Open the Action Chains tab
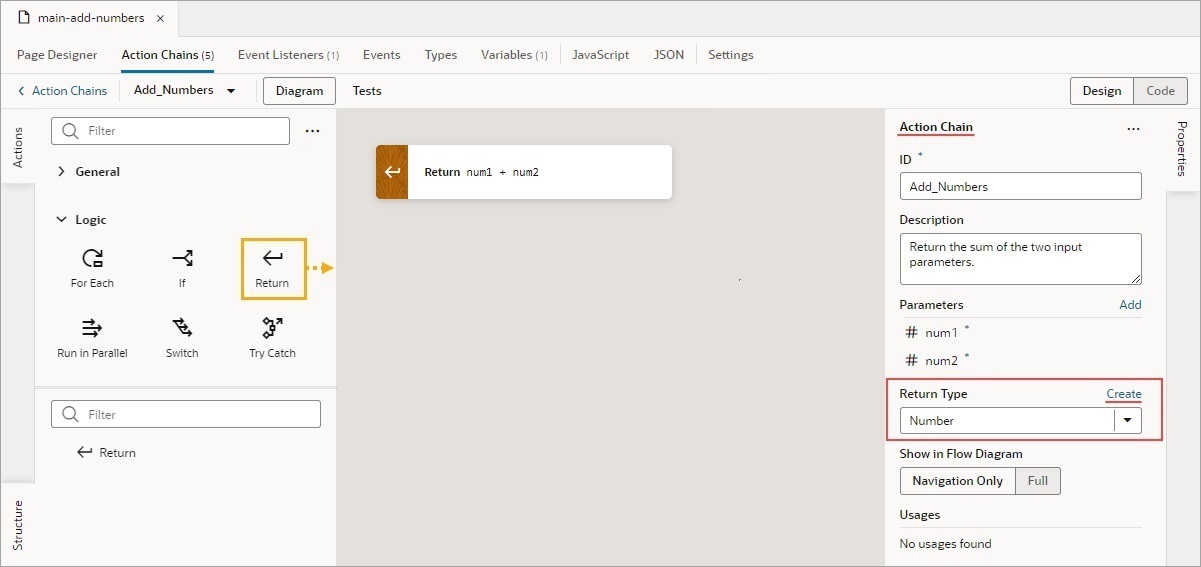Screen dimensions: 1201x567 (x=168, y=55)
